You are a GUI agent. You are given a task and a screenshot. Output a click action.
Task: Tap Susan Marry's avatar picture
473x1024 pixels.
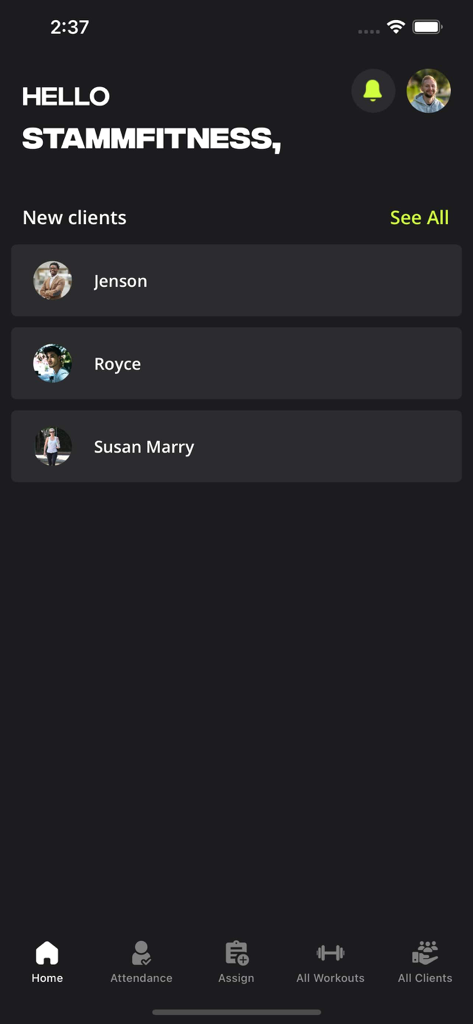coord(53,447)
